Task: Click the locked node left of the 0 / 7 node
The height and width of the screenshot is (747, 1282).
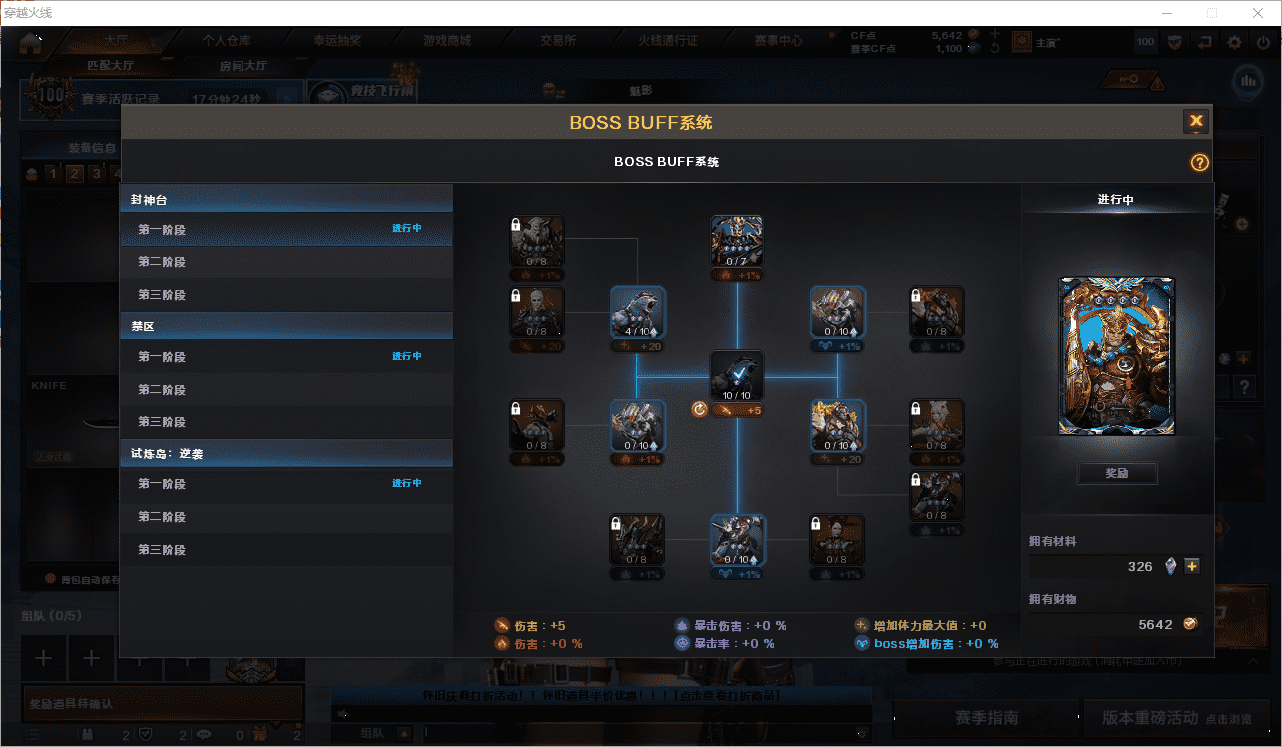Action: tap(537, 241)
